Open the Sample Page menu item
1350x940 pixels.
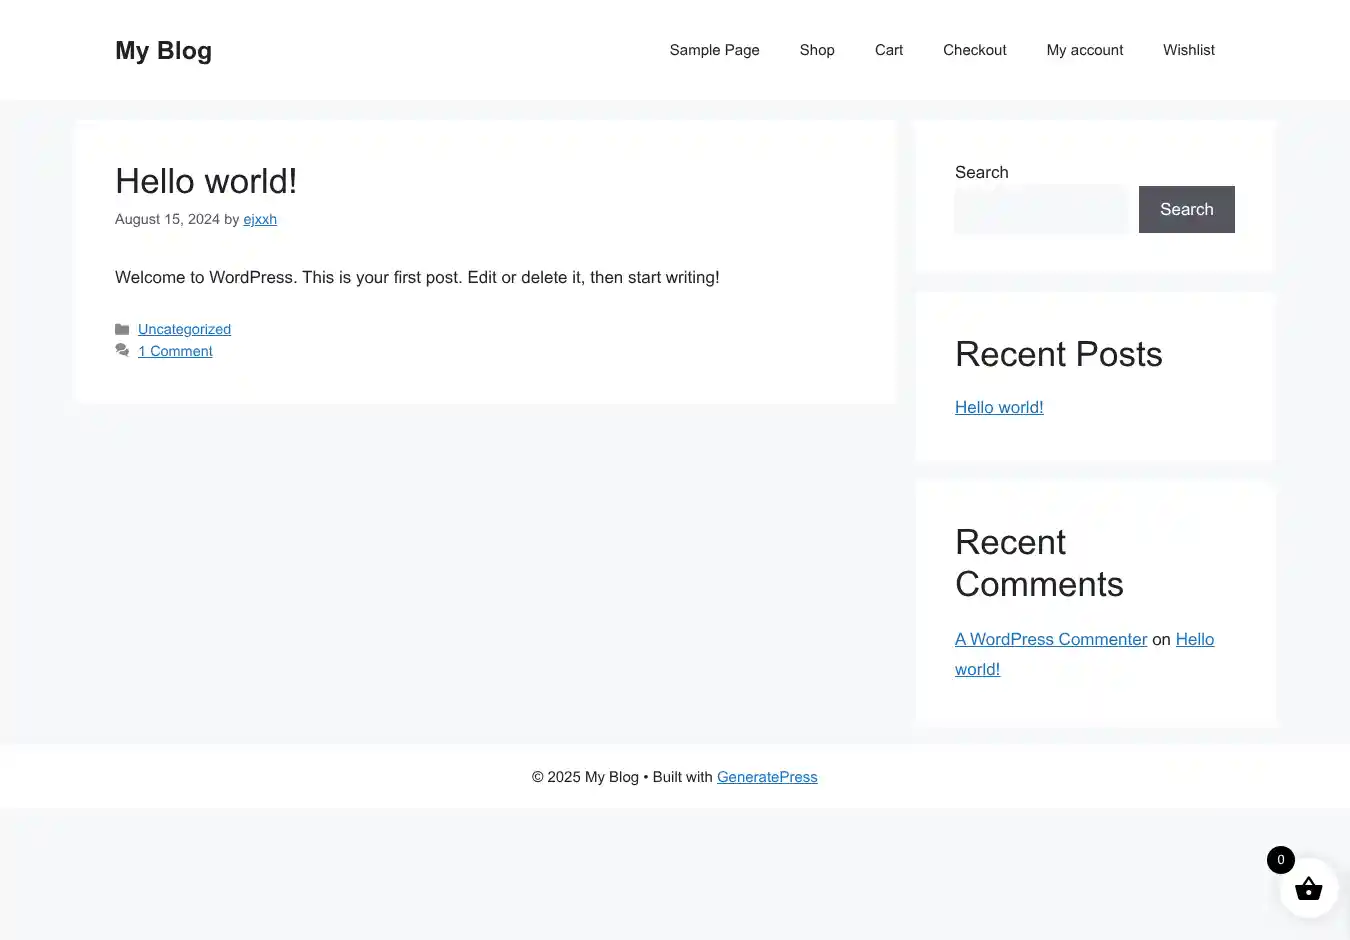[714, 50]
